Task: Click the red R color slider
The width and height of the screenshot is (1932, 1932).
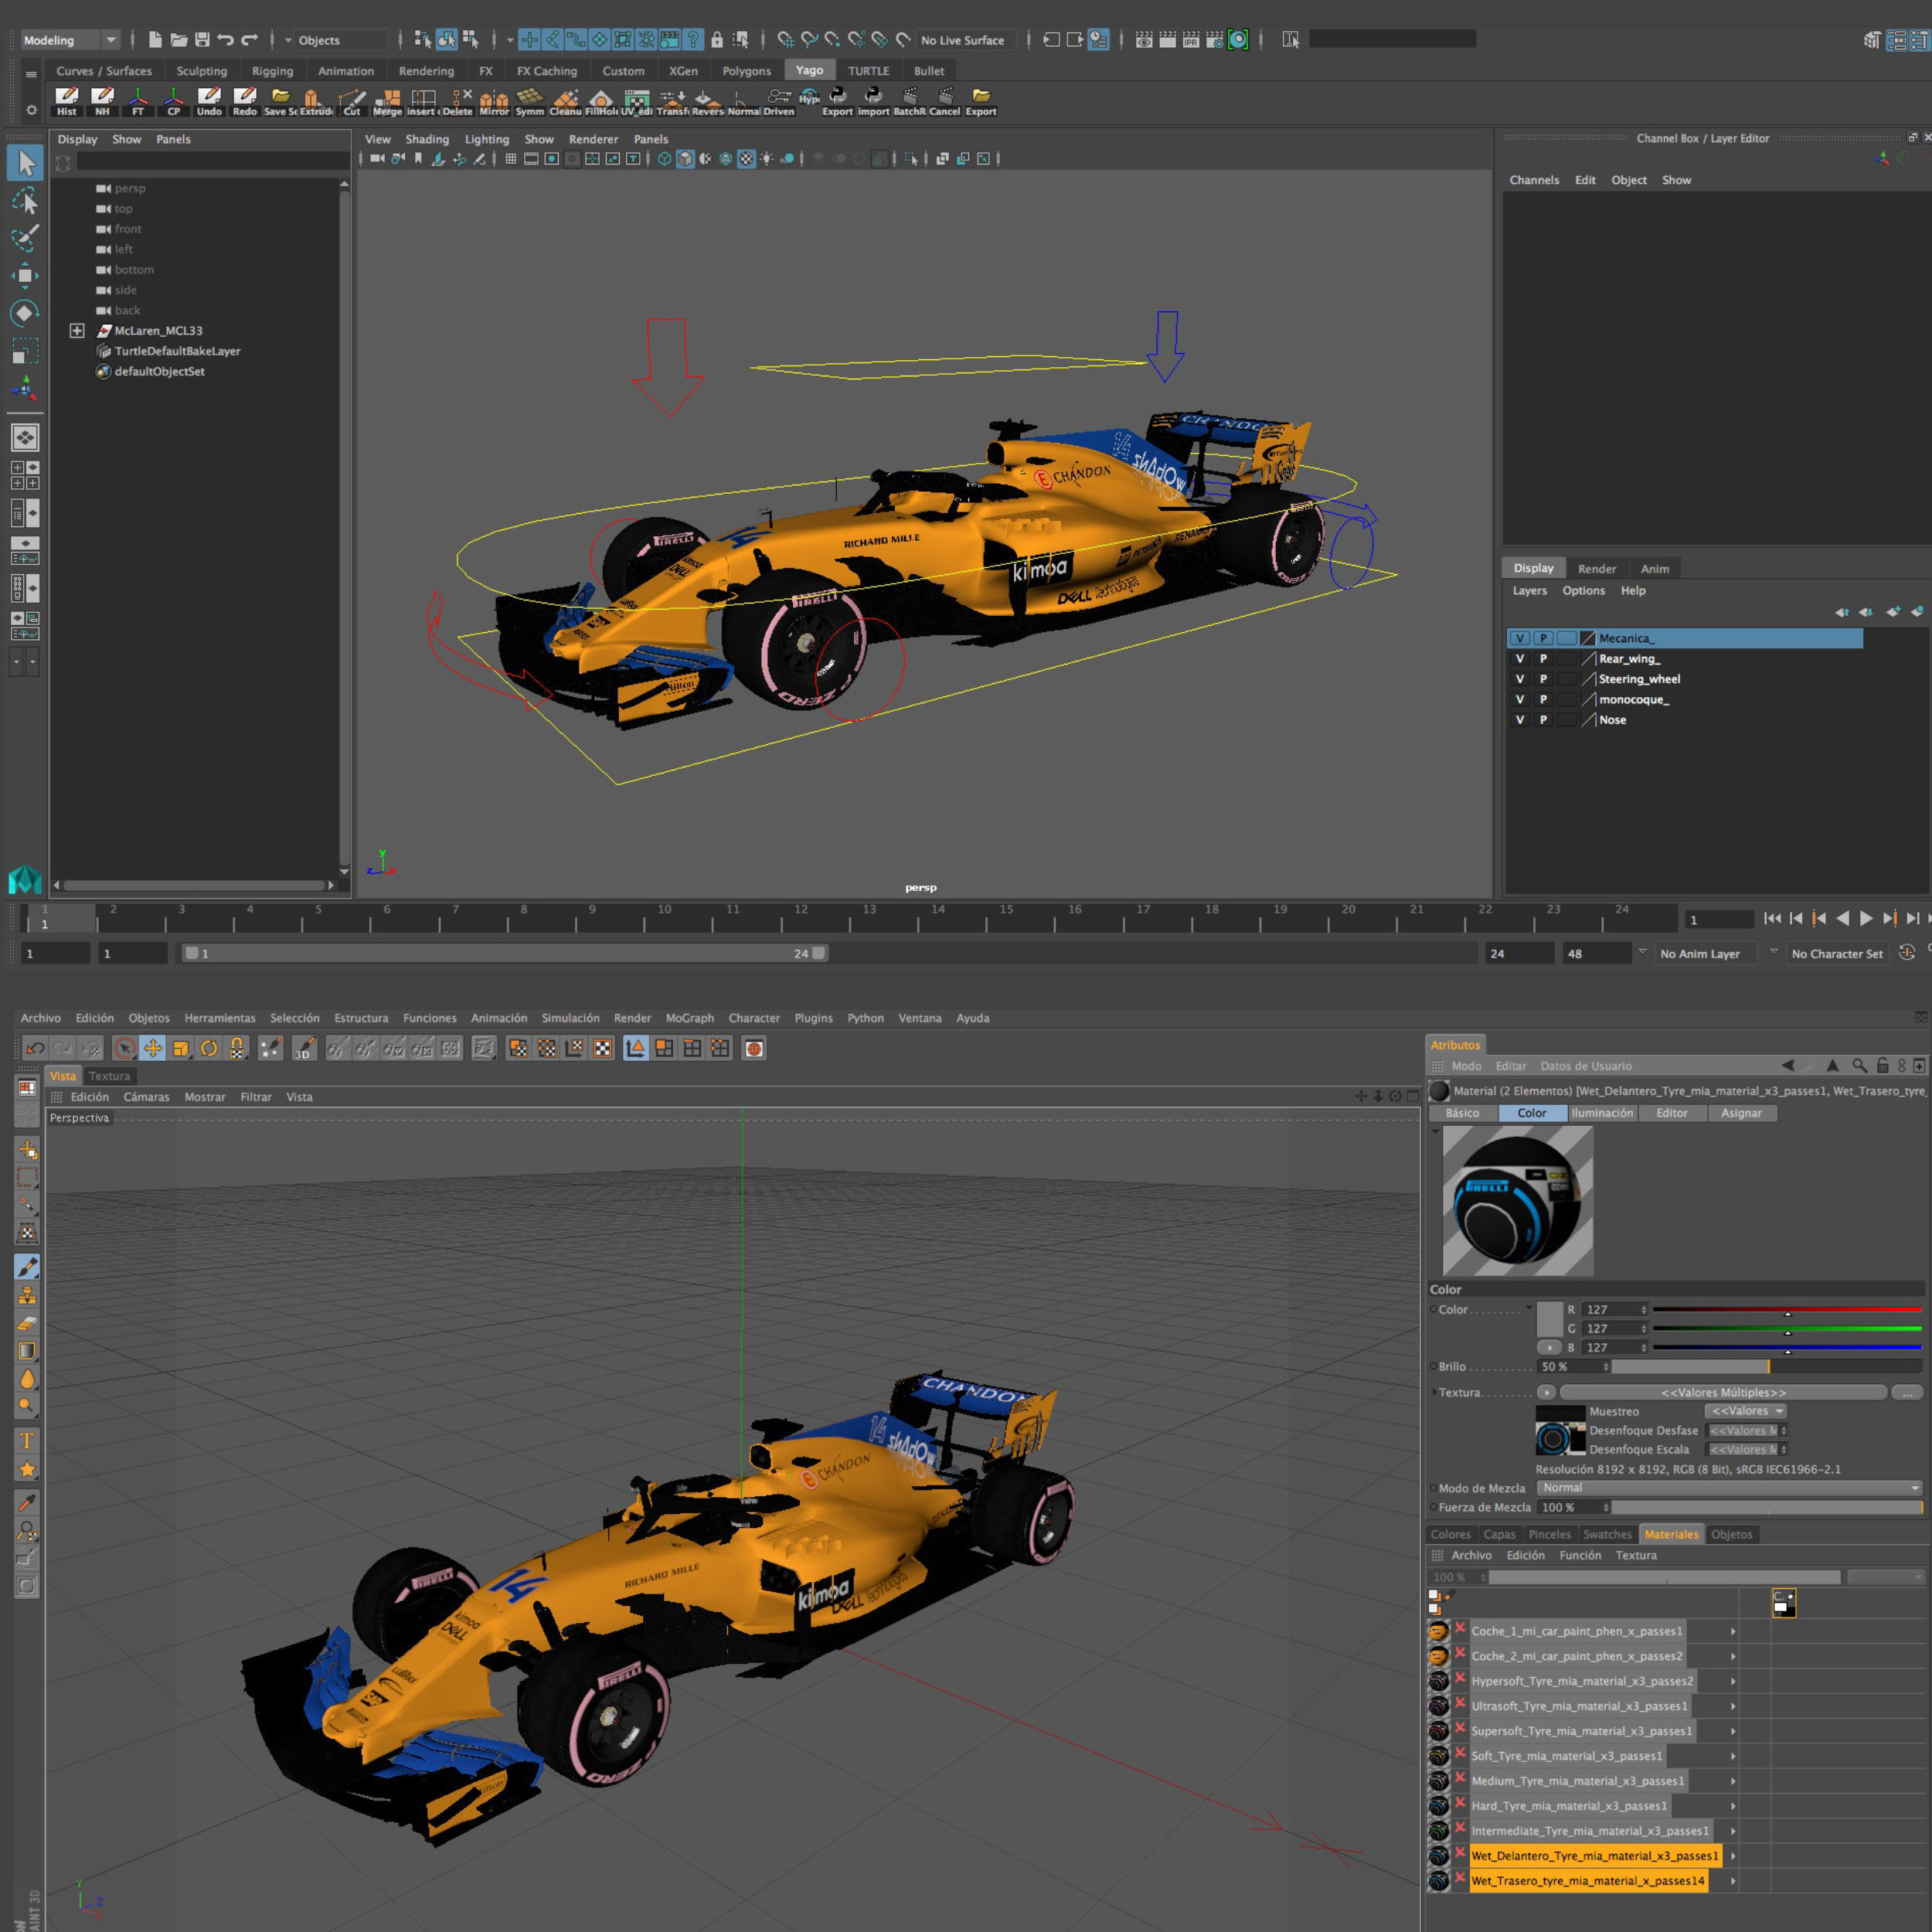Action: pos(1787,1309)
